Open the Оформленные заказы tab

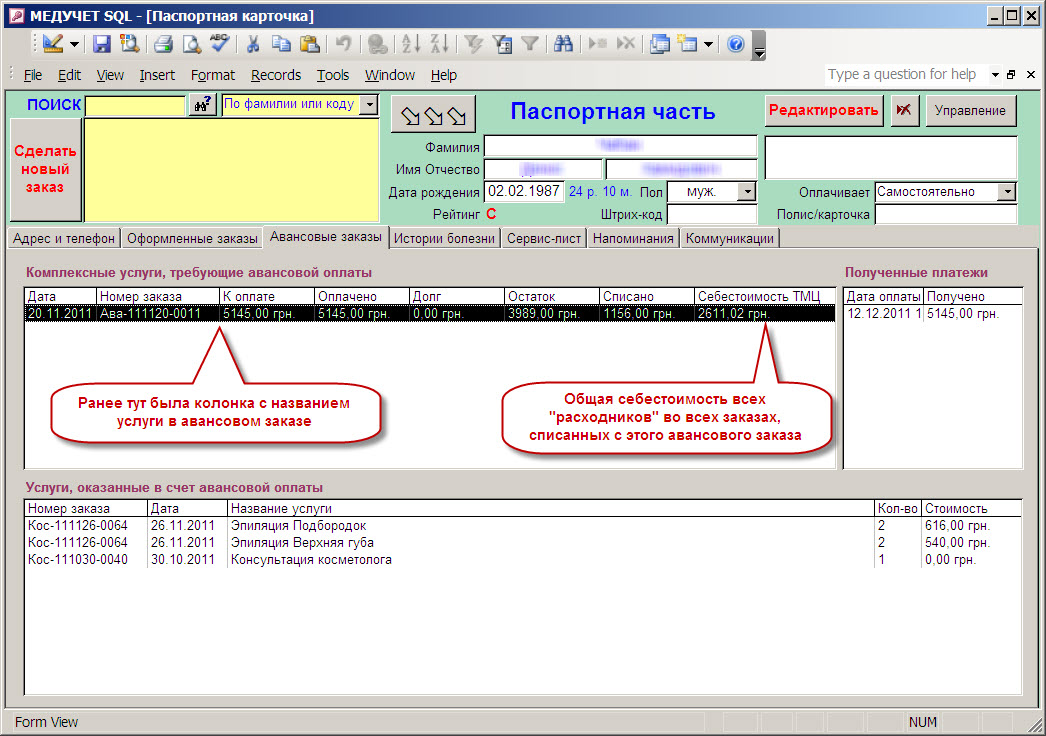192,238
